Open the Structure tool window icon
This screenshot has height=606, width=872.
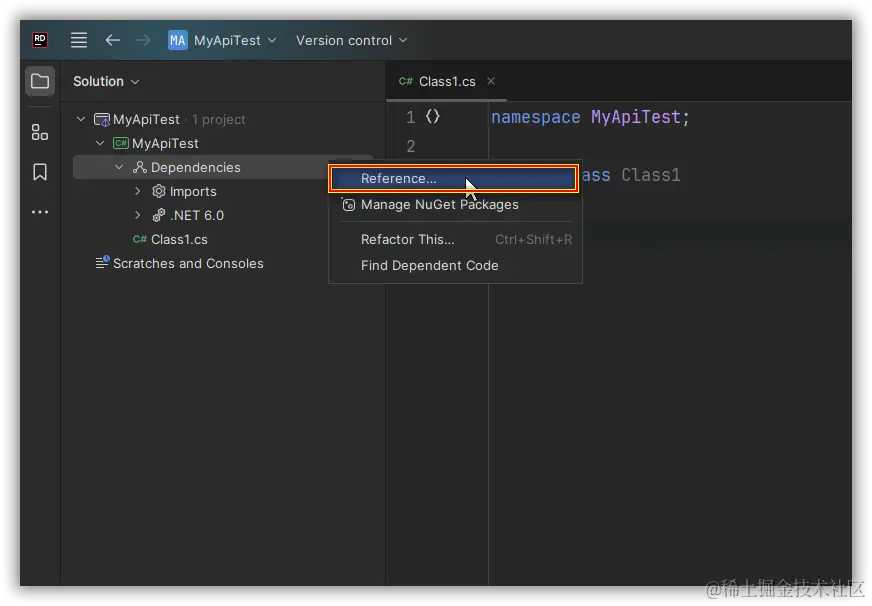click(40, 132)
